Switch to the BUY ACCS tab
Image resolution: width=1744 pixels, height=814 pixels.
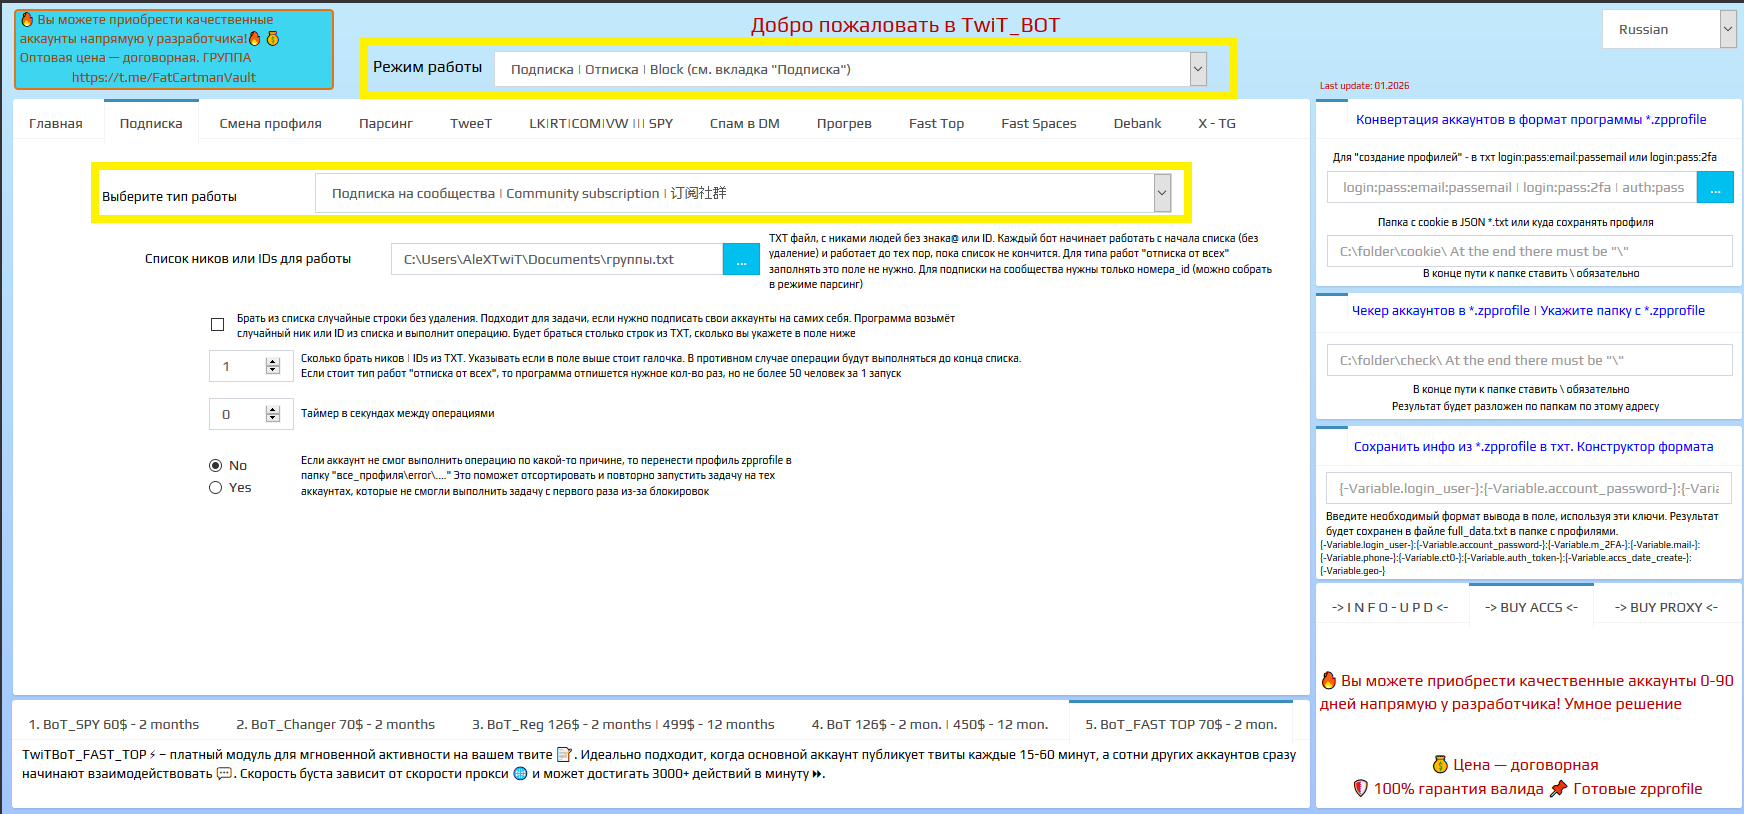click(x=1531, y=608)
